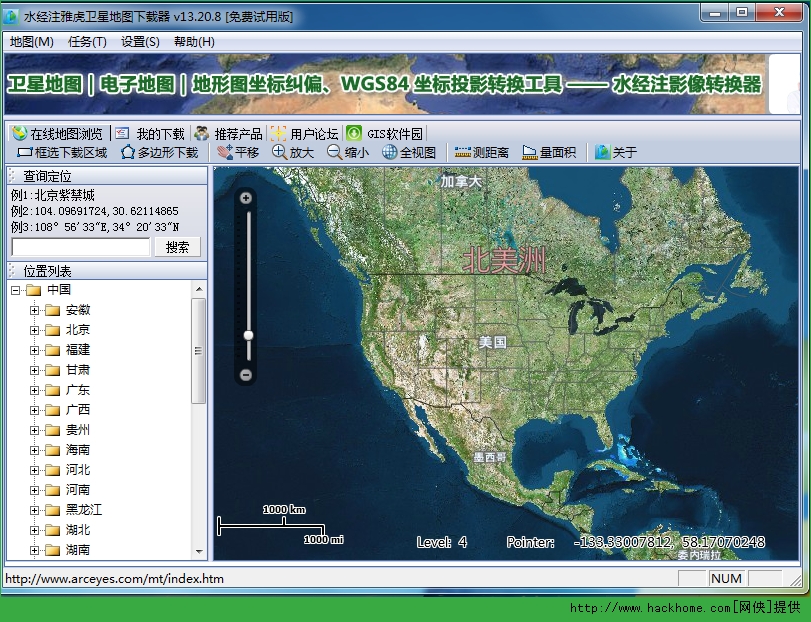The image size is (811, 622).
Task: Click the location search text box
Action: 81,247
